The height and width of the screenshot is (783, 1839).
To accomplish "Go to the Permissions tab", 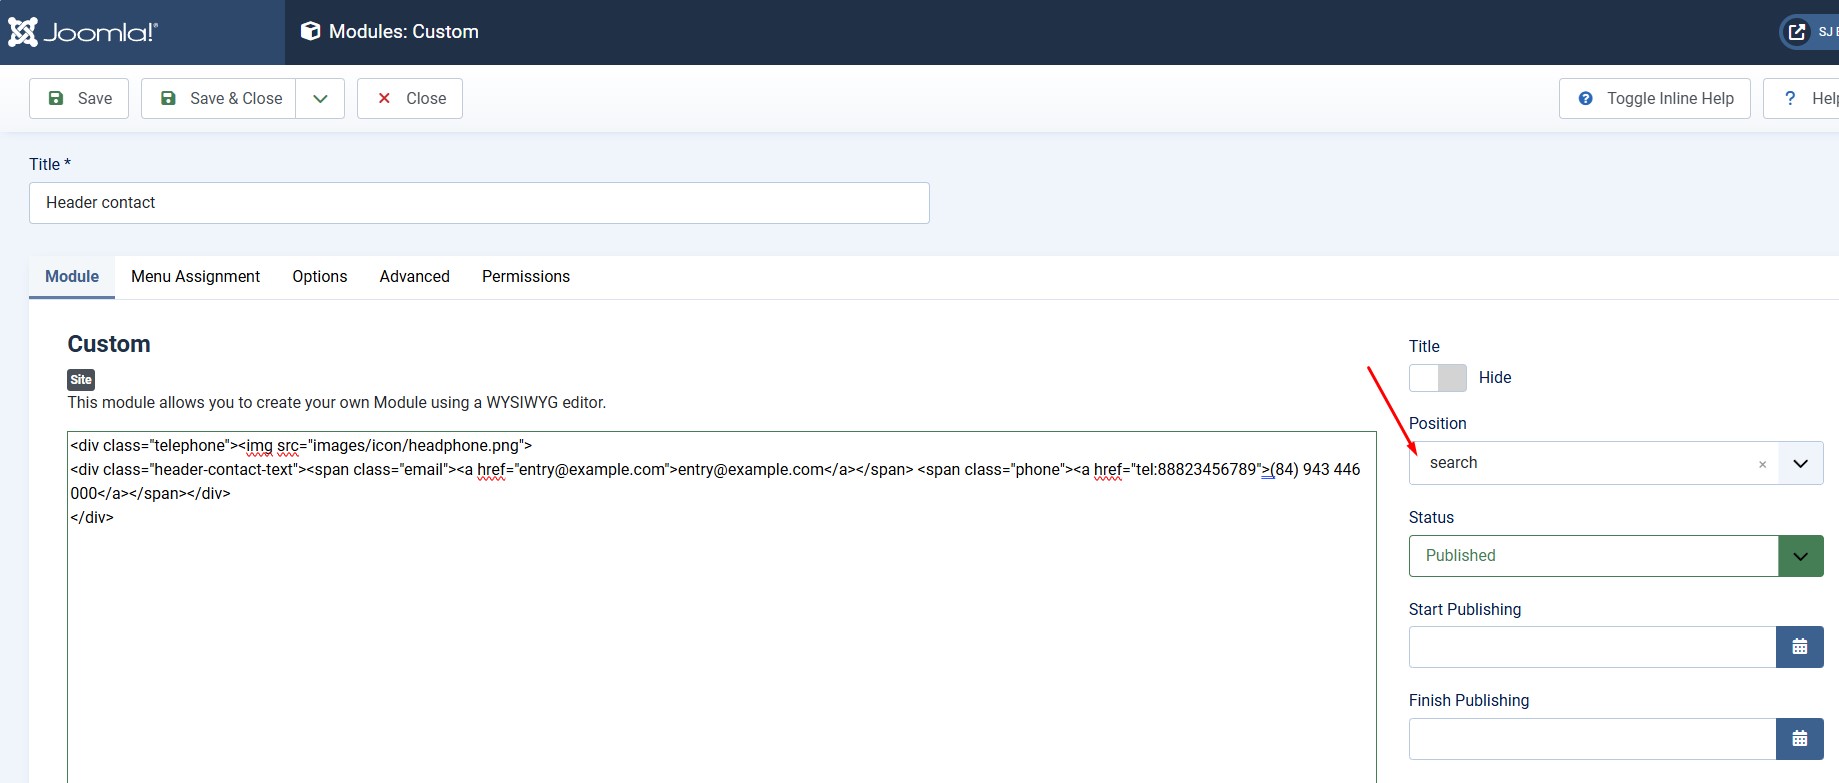I will [x=525, y=277].
